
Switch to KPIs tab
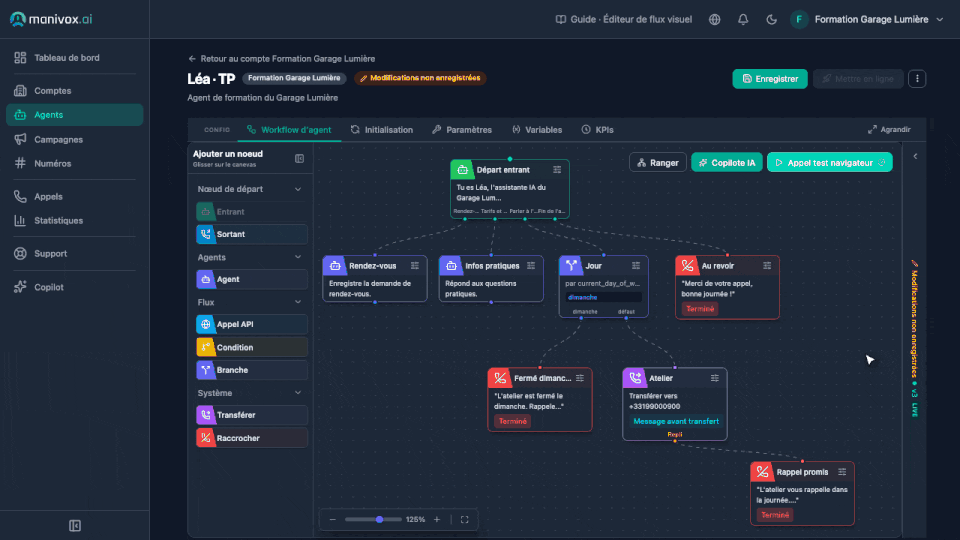(597, 130)
